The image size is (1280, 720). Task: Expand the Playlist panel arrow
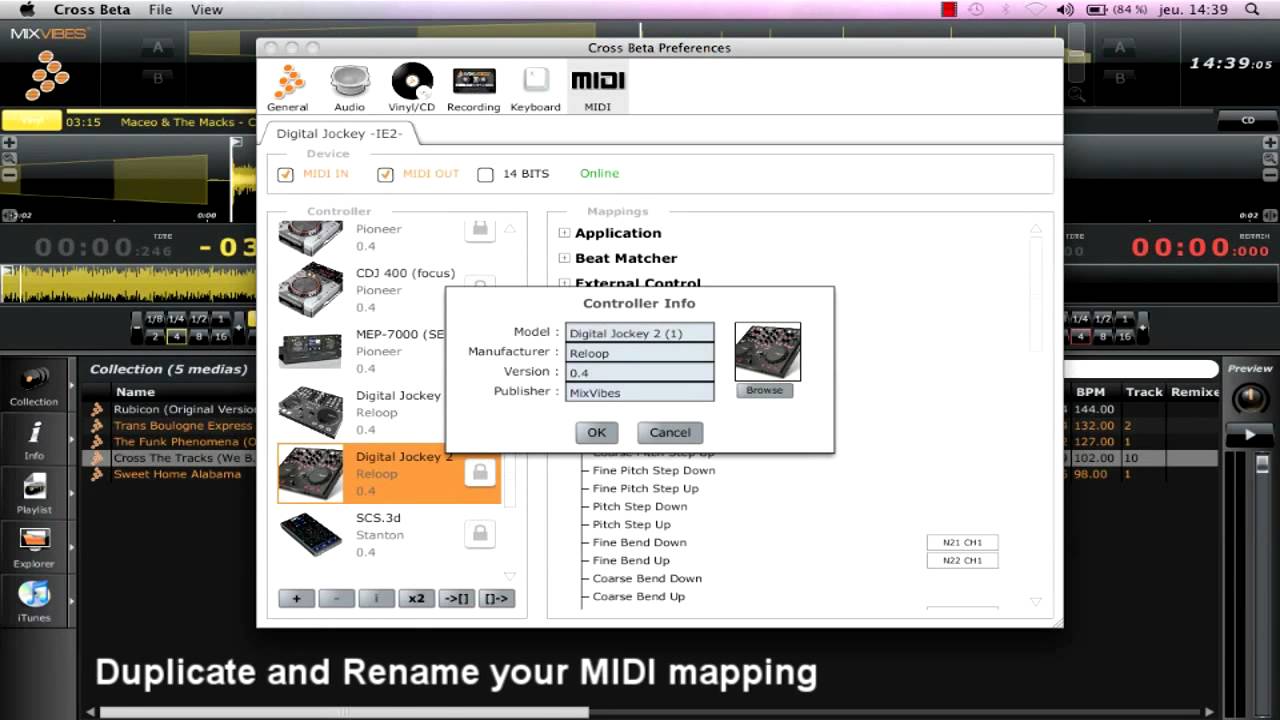click(71, 493)
